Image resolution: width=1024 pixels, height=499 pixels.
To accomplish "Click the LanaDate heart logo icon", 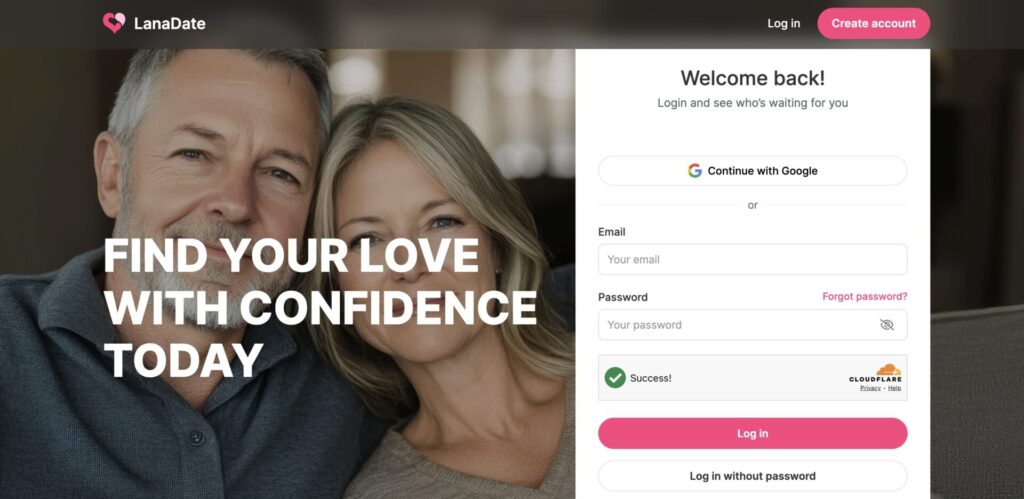I will coord(114,24).
